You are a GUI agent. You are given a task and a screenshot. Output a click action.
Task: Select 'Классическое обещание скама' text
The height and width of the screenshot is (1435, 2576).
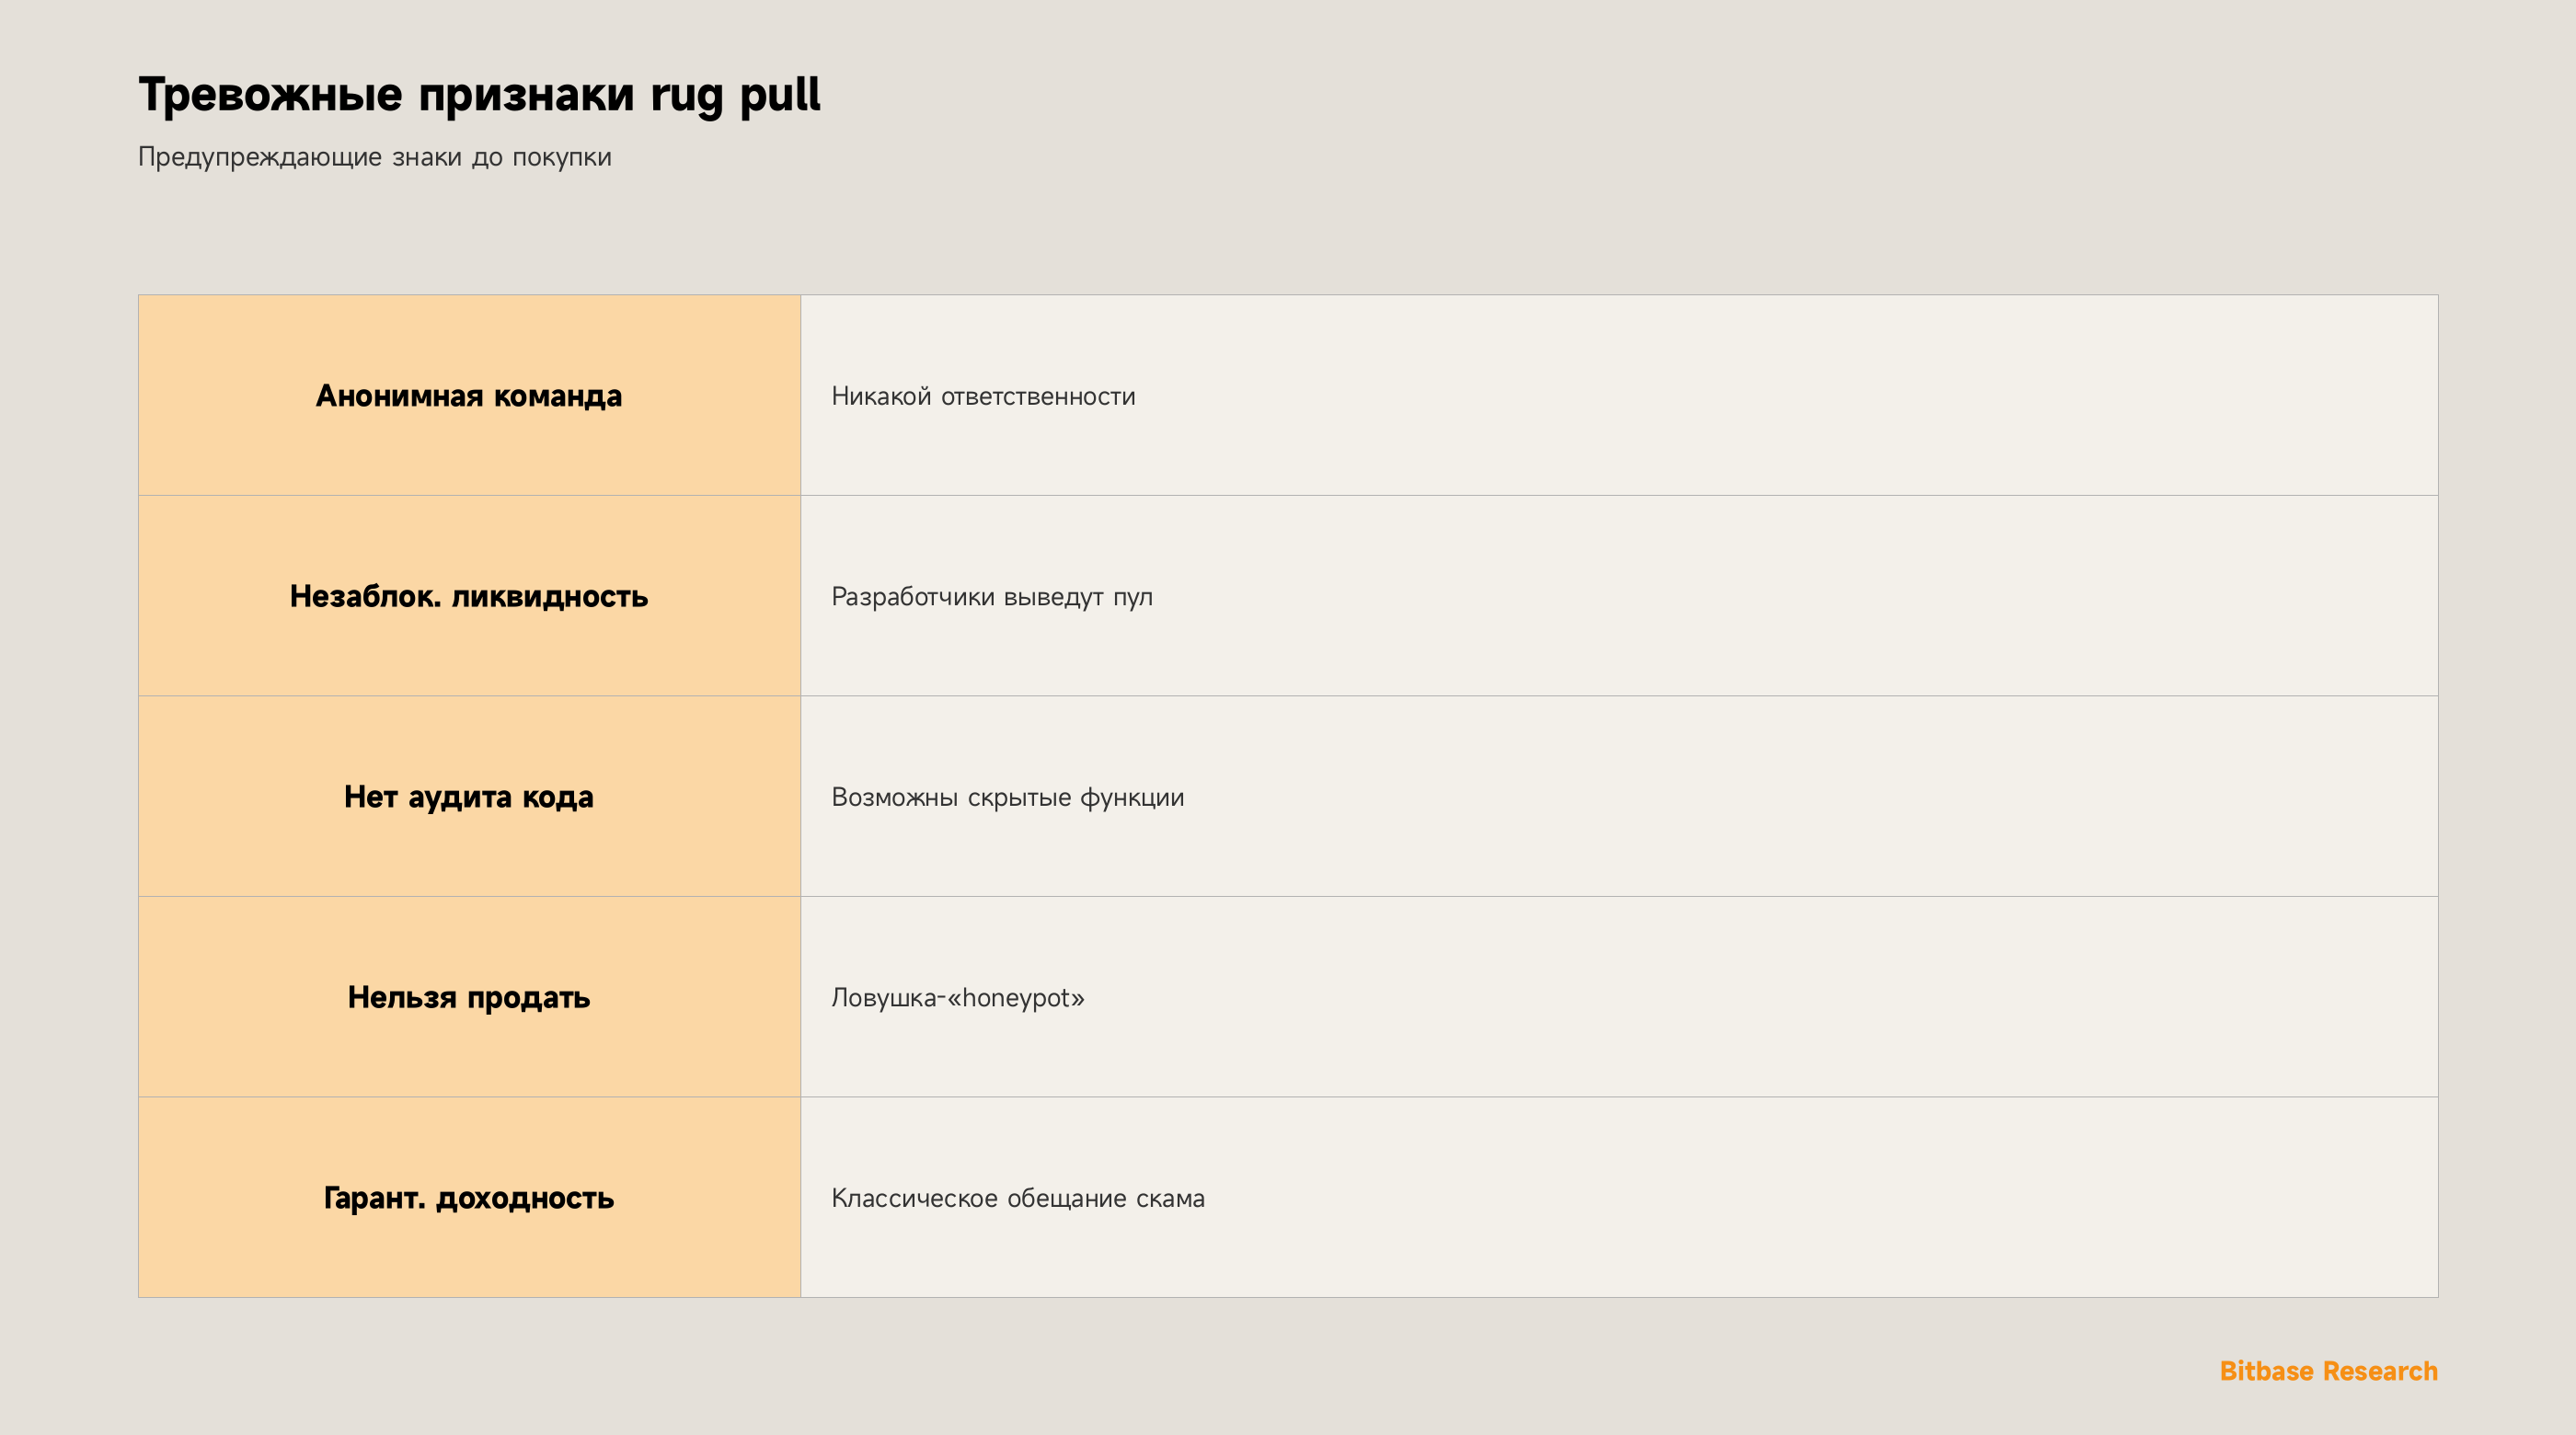tap(1018, 1198)
